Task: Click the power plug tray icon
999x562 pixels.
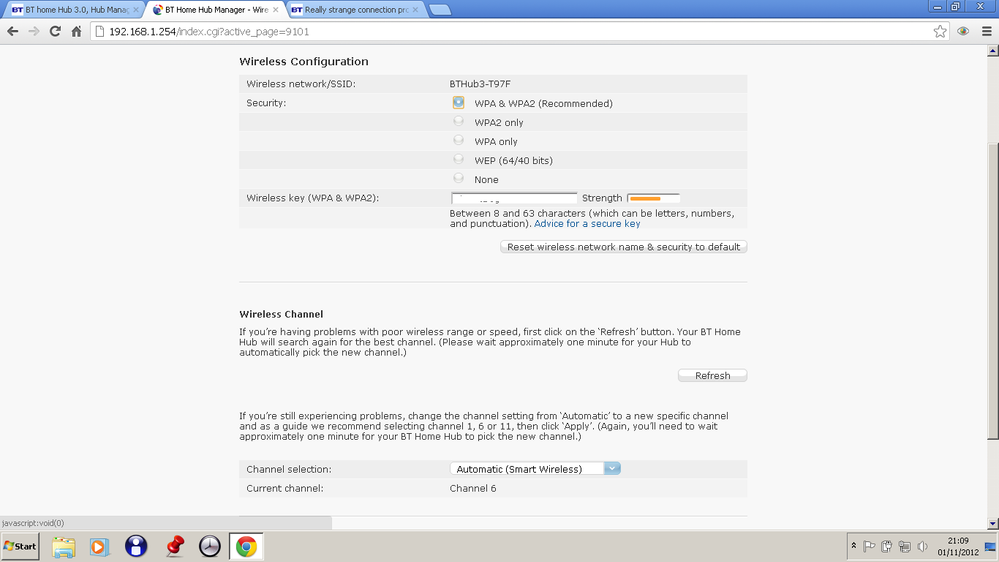Action: [886, 546]
